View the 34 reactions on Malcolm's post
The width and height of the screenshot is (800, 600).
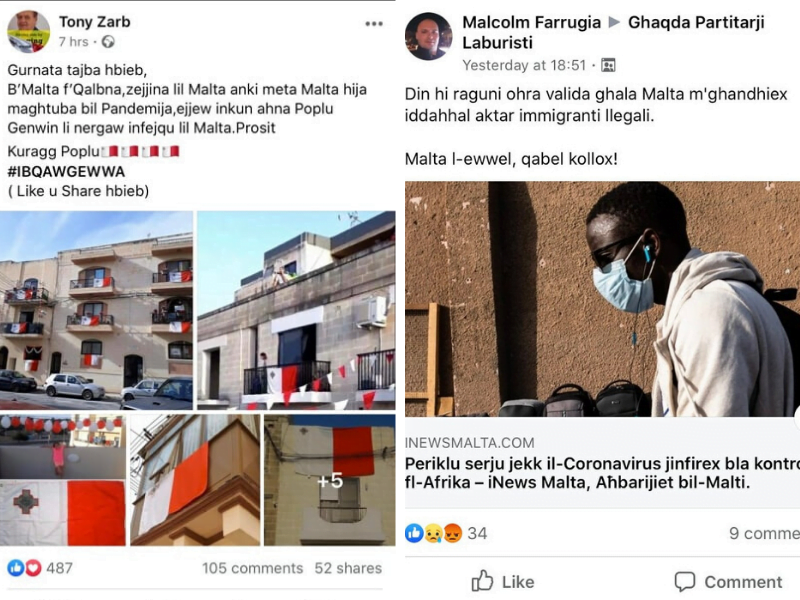[446, 533]
